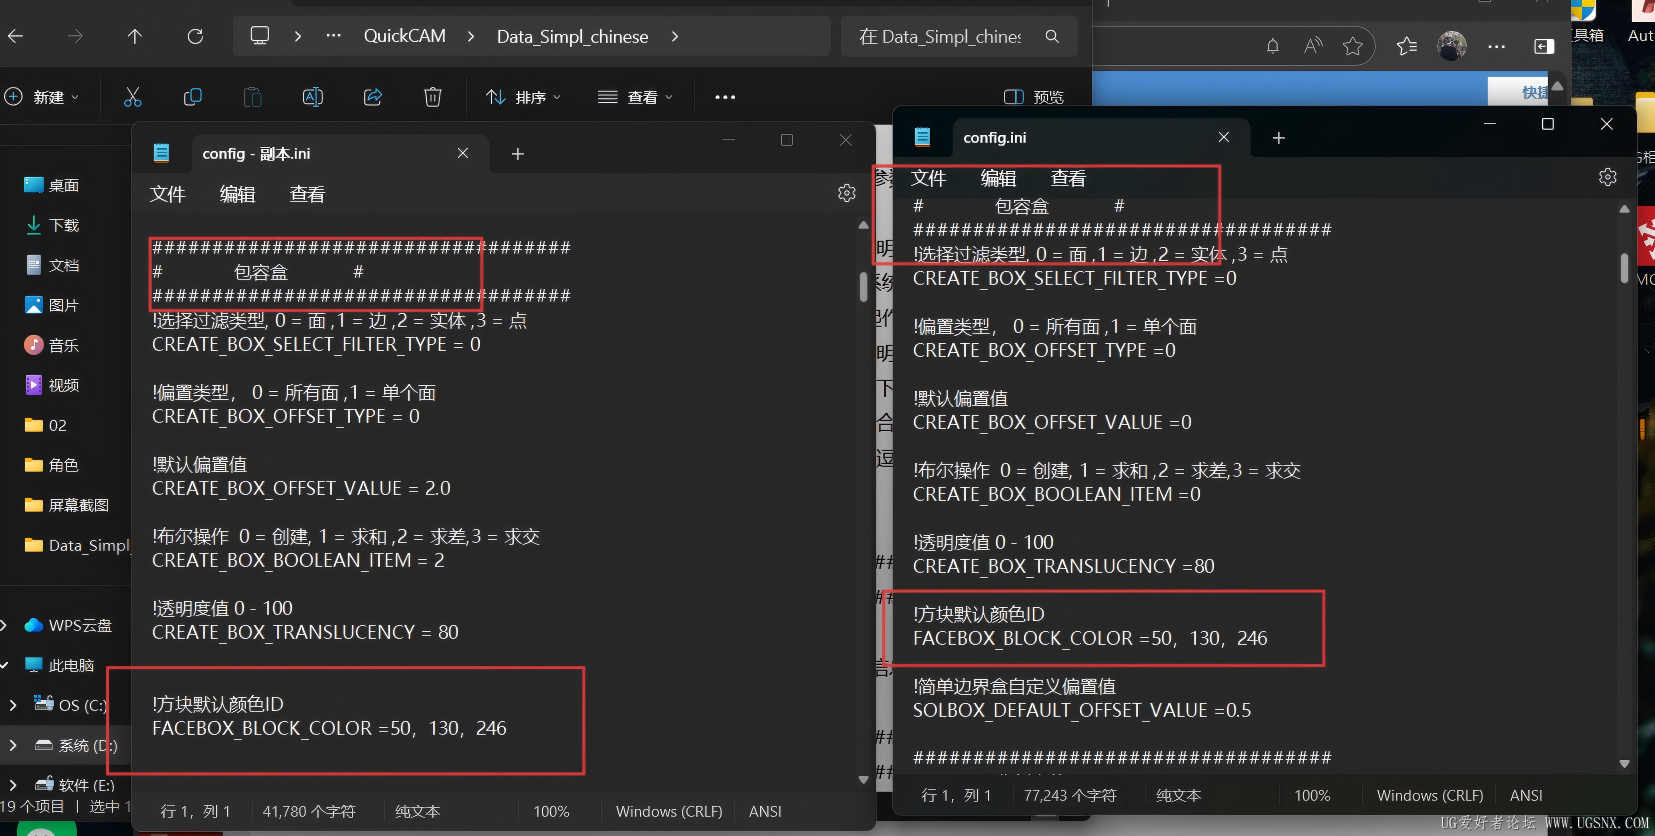Click Windows (CRLF) in config - 副本.ini status bar
The image size is (1655, 836).
669,812
